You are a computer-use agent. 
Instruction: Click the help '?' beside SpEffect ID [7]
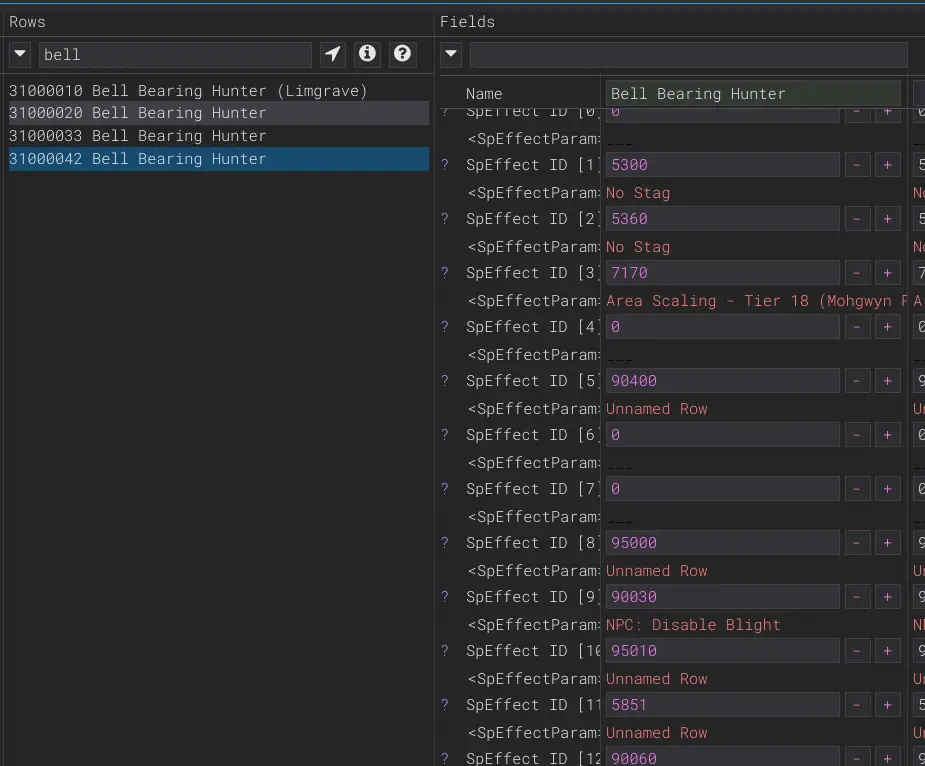(x=445, y=489)
